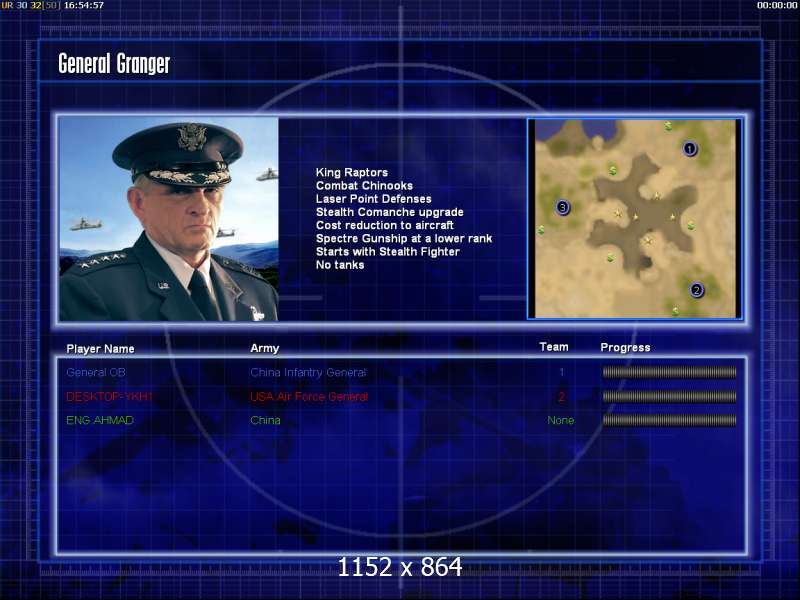The height and width of the screenshot is (600, 800).
Task: Click the Cost reduction to aircraft line
Action: click(x=385, y=226)
